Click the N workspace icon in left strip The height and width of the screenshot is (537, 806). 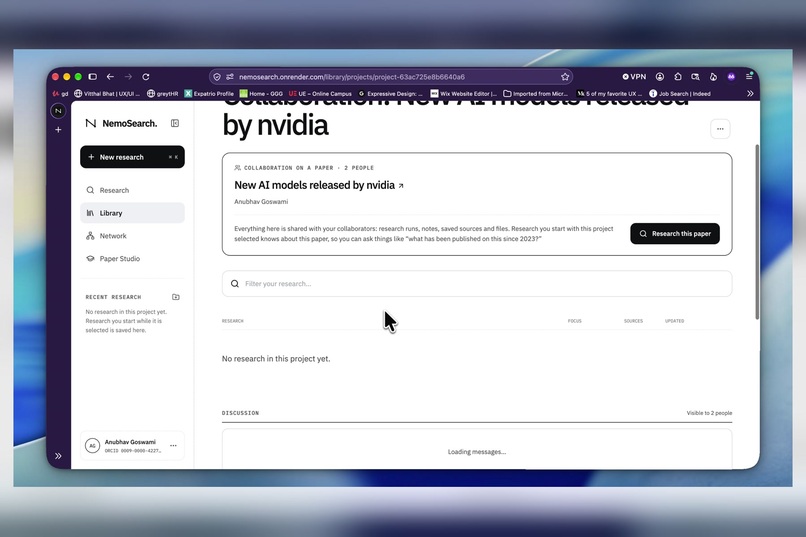58,110
